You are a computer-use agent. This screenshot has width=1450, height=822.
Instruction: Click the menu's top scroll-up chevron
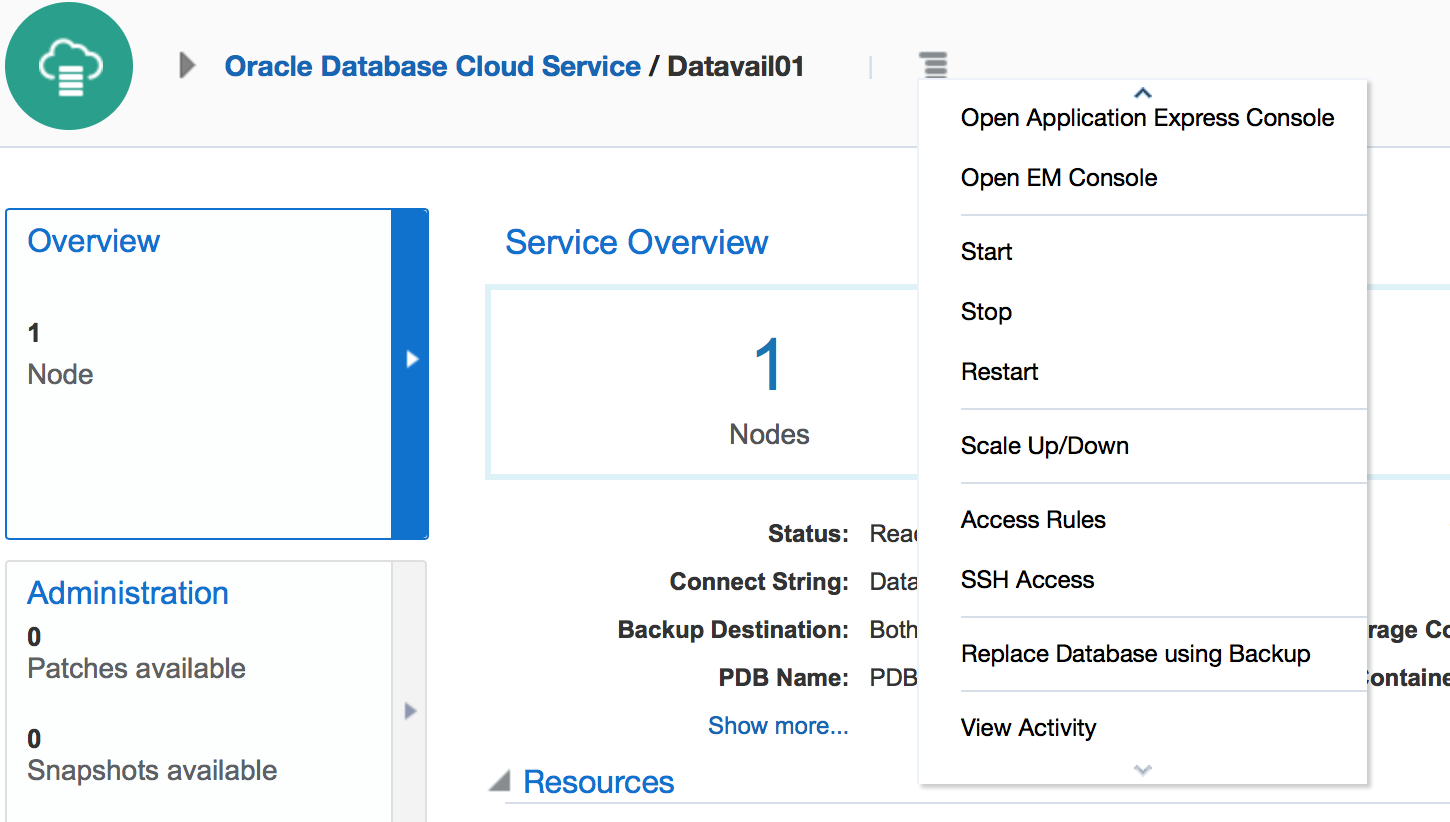[x=1143, y=93]
